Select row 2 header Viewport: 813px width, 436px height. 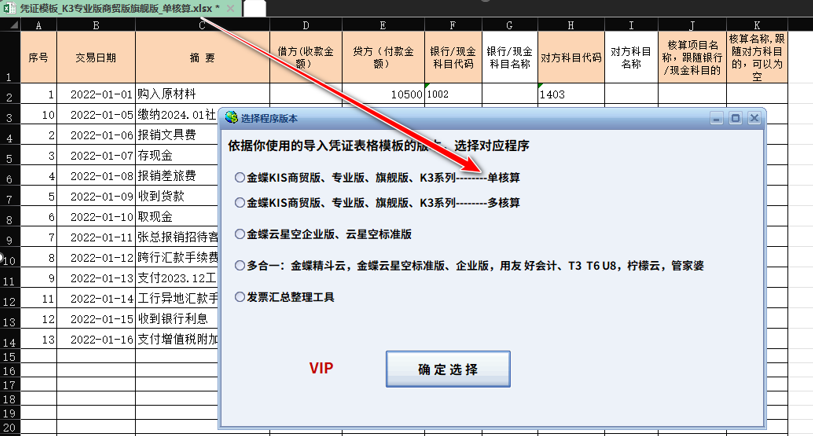click(10, 94)
